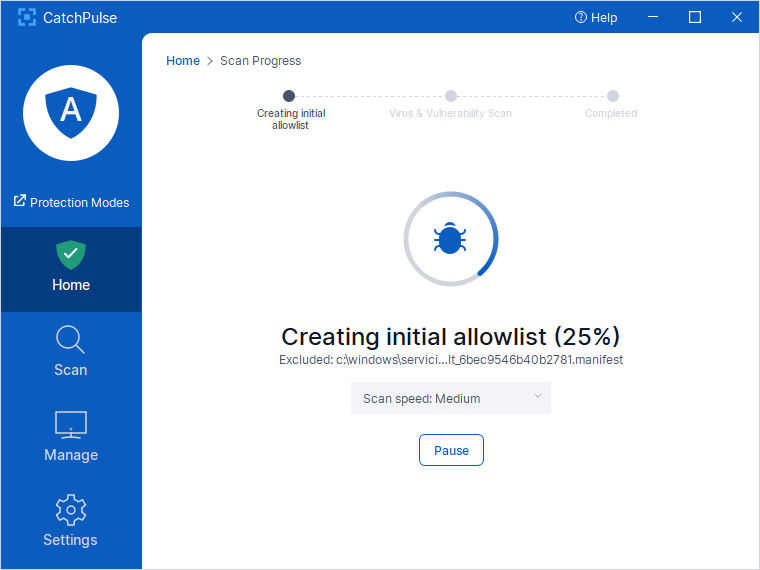Click the magnifying glass Scan icon
Image resolution: width=760 pixels, height=570 pixels.
coord(71,340)
